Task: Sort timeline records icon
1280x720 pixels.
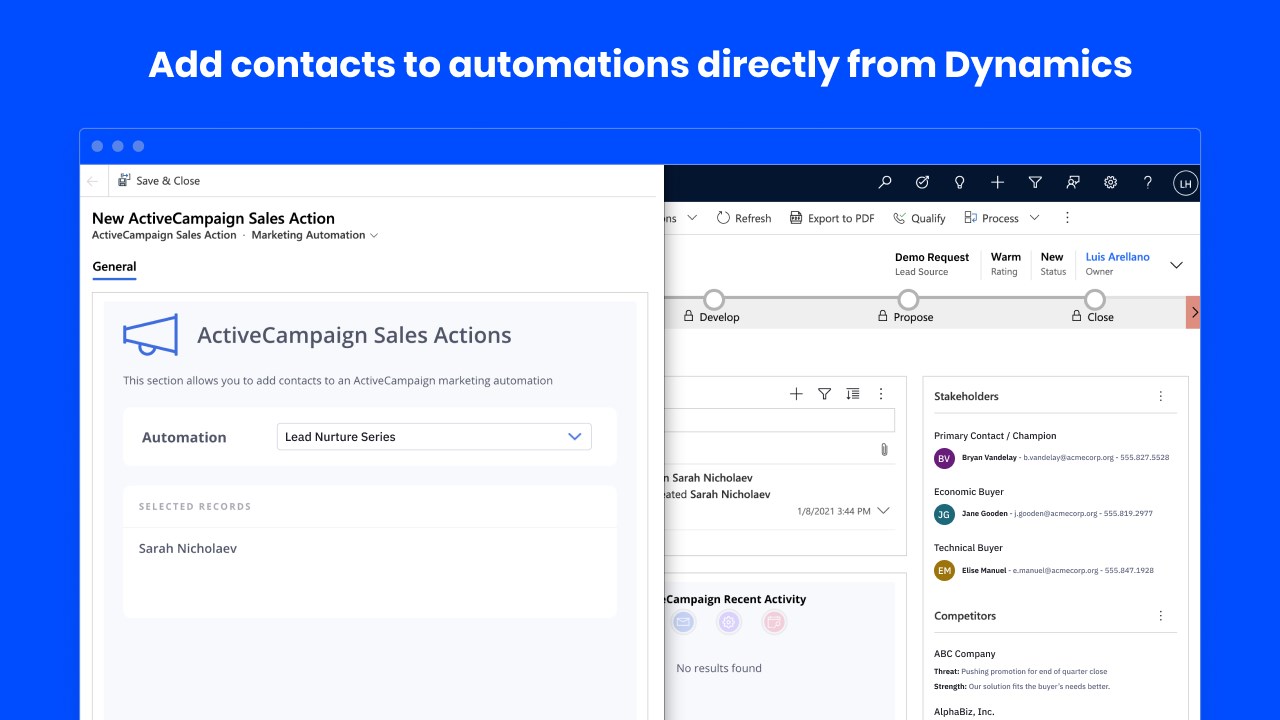Action: (852, 394)
